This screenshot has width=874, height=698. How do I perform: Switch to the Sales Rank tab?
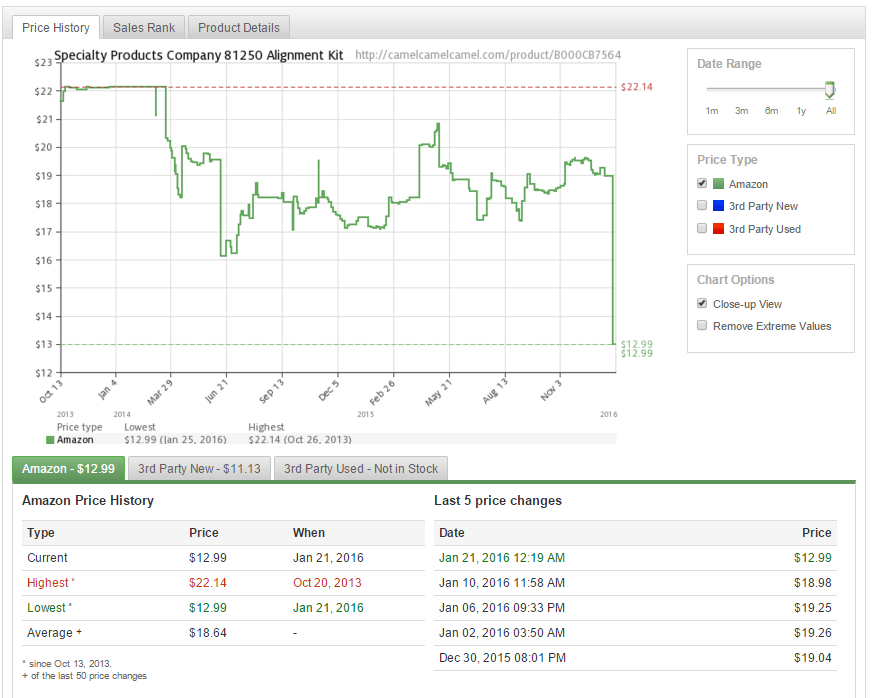point(144,28)
